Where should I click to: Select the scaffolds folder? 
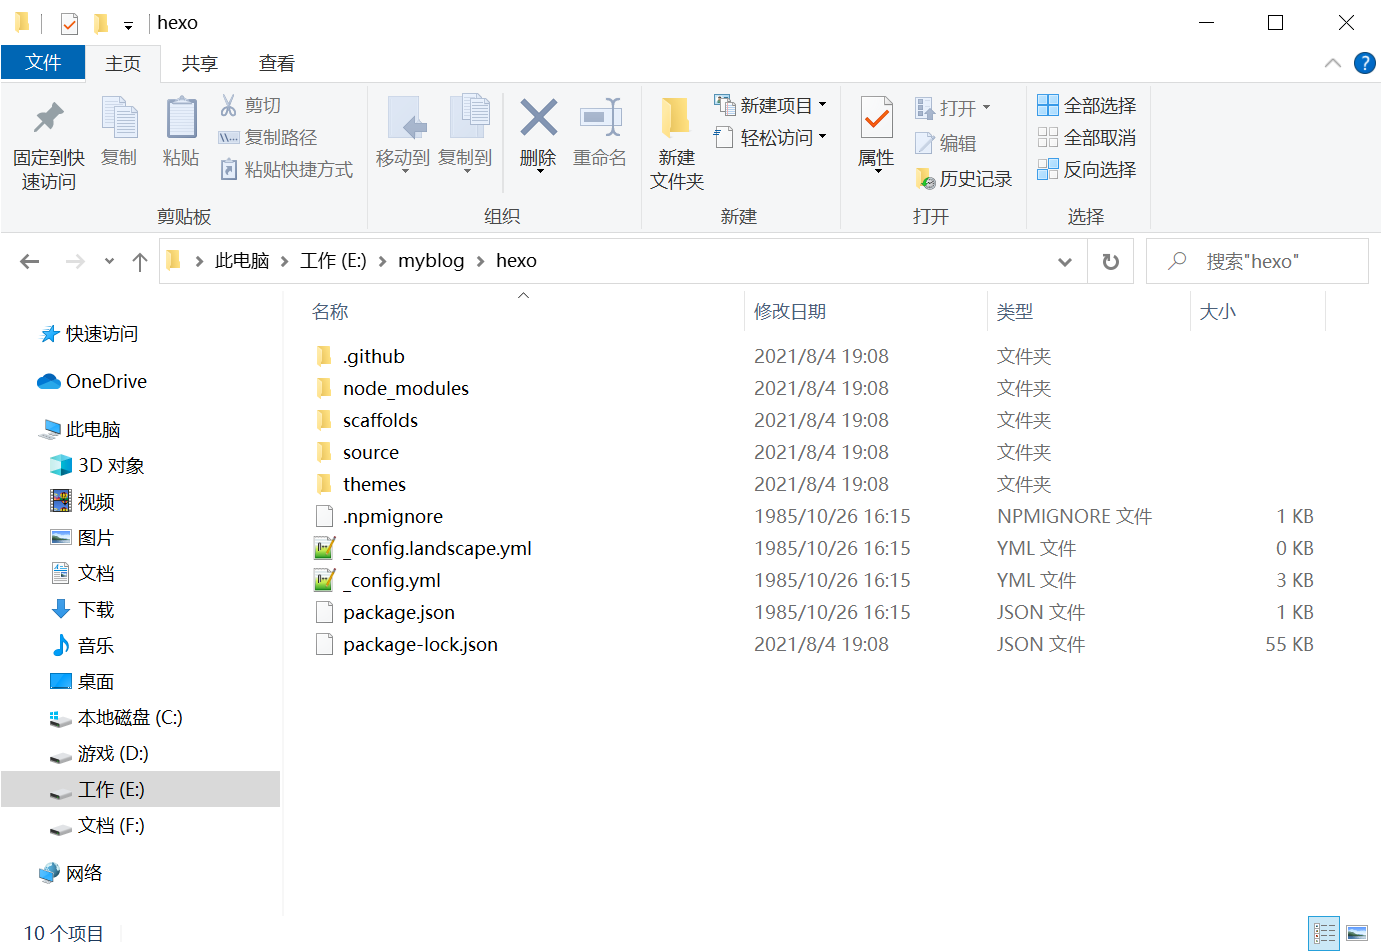380,420
